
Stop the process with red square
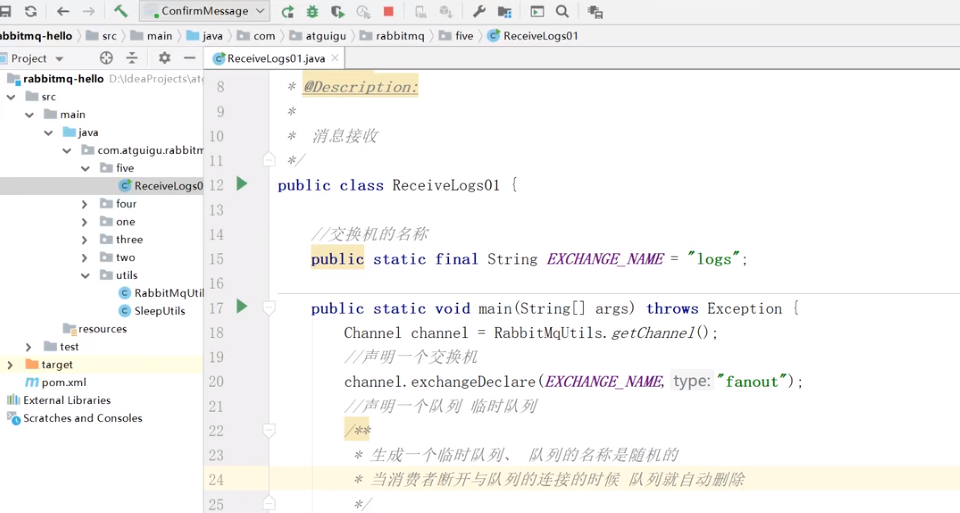pyautogui.click(x=388, y=11)
